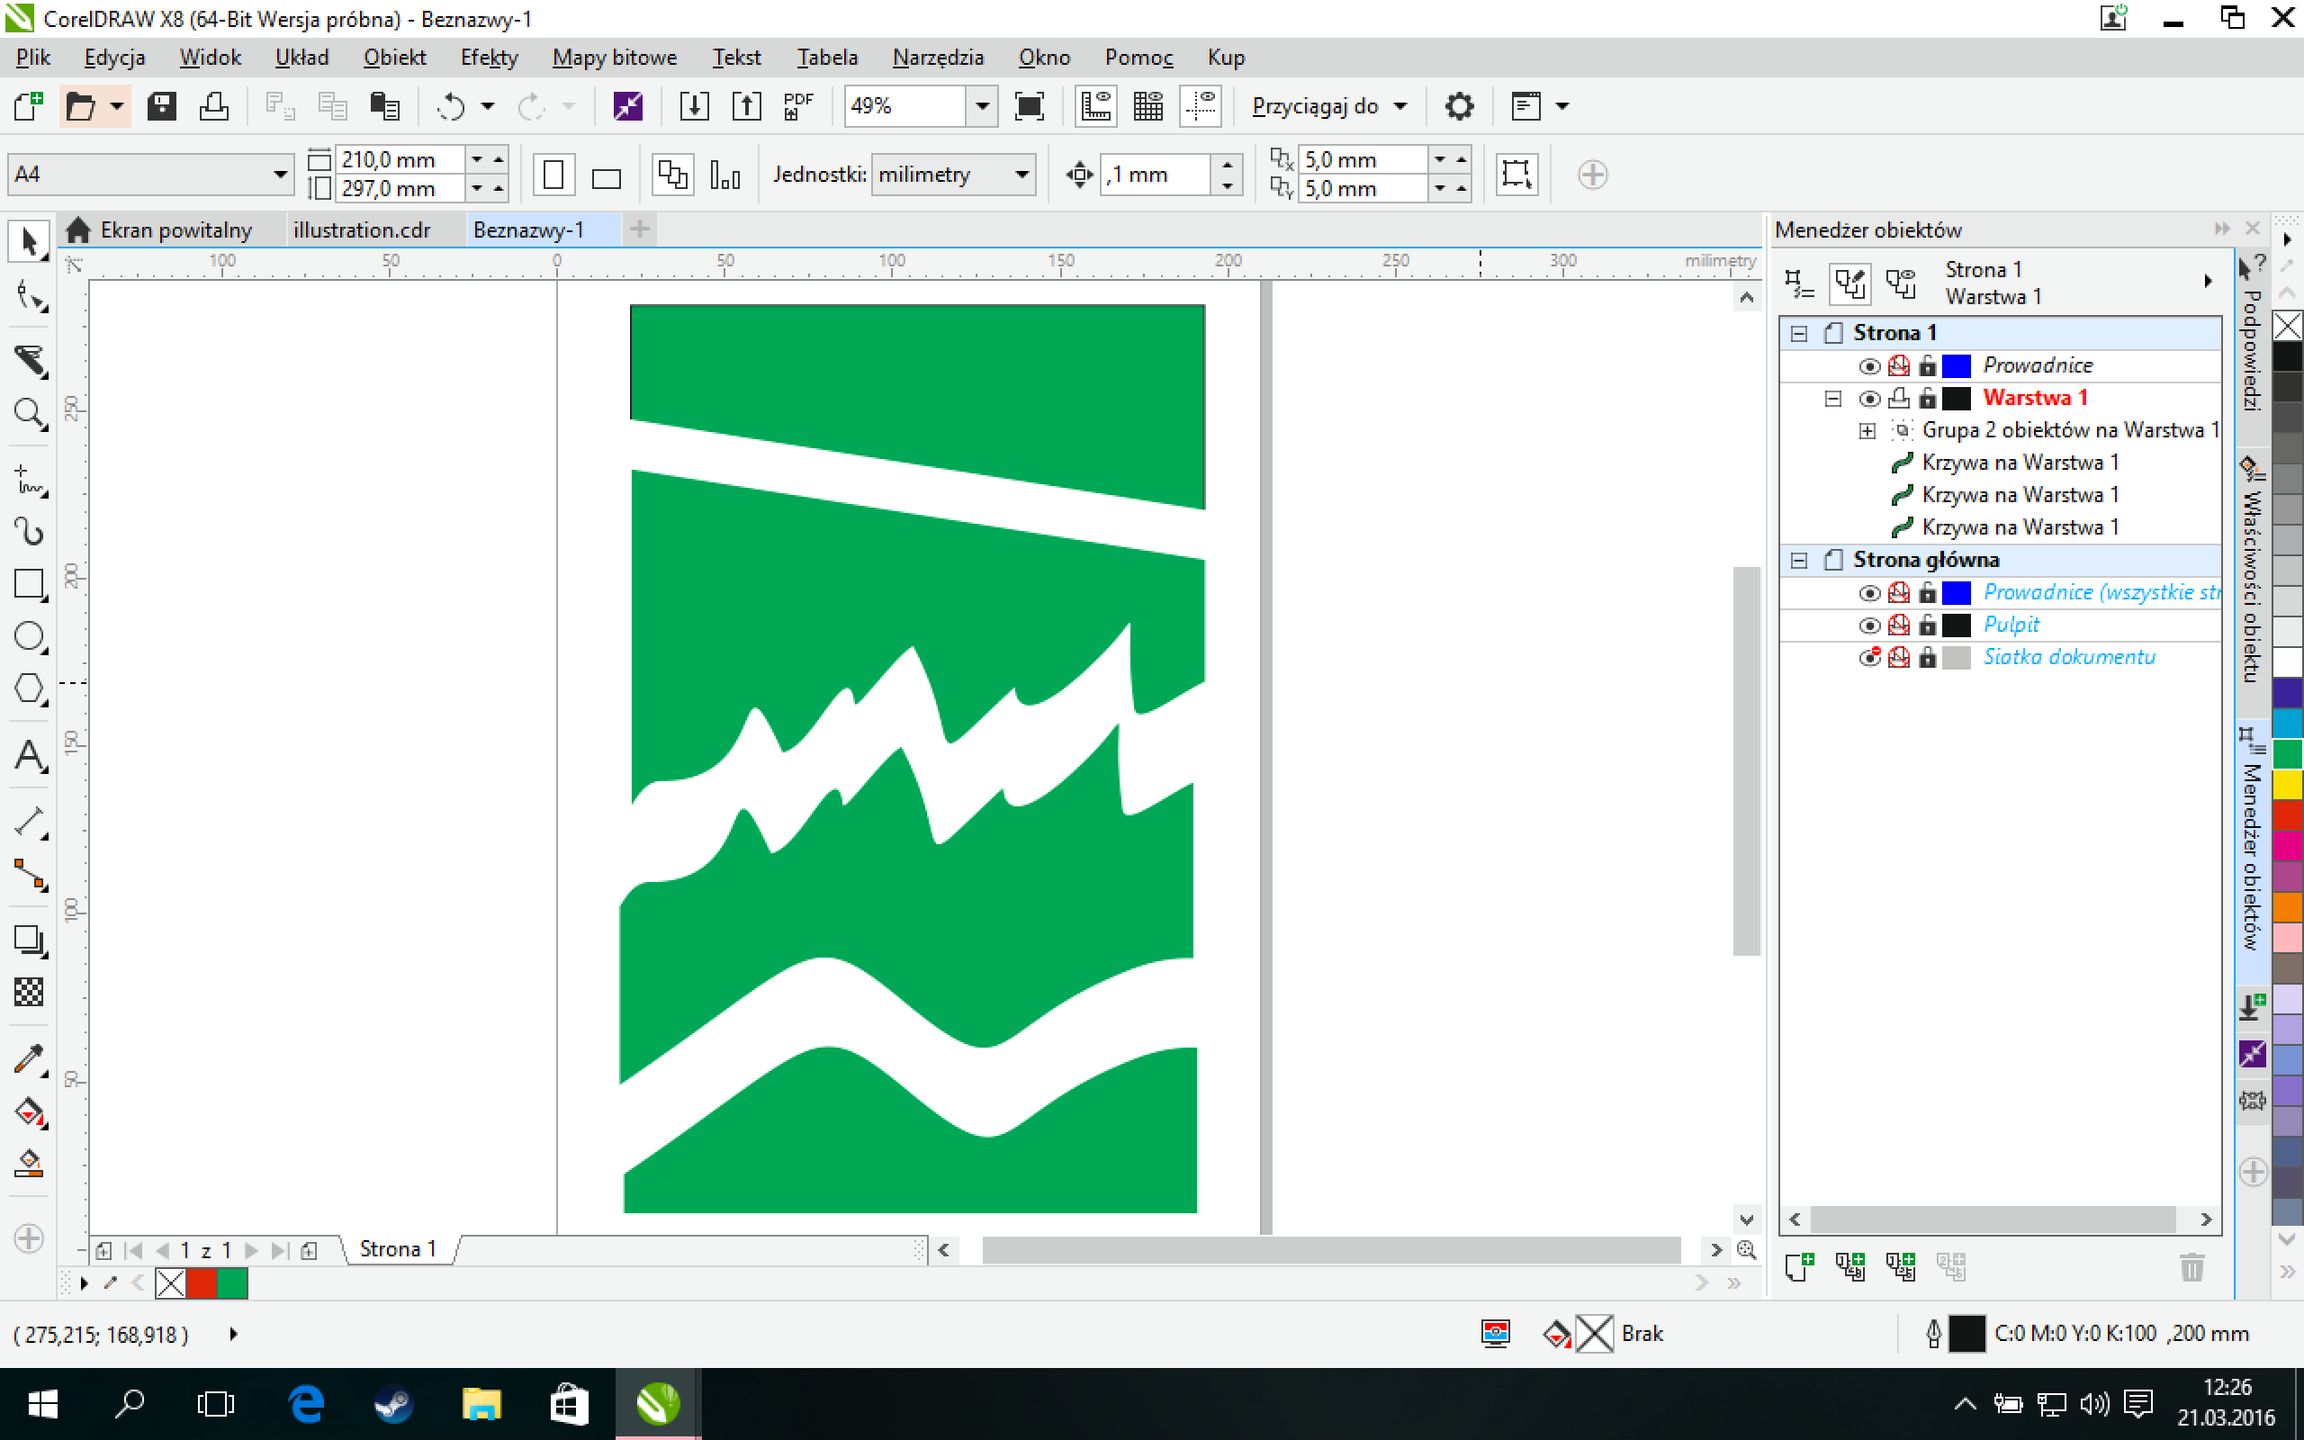Image resolution: width=2304 pixels, height=1440 pixels.
Task: Pick the green swatch in document palette
Action: click(232, 1283)
